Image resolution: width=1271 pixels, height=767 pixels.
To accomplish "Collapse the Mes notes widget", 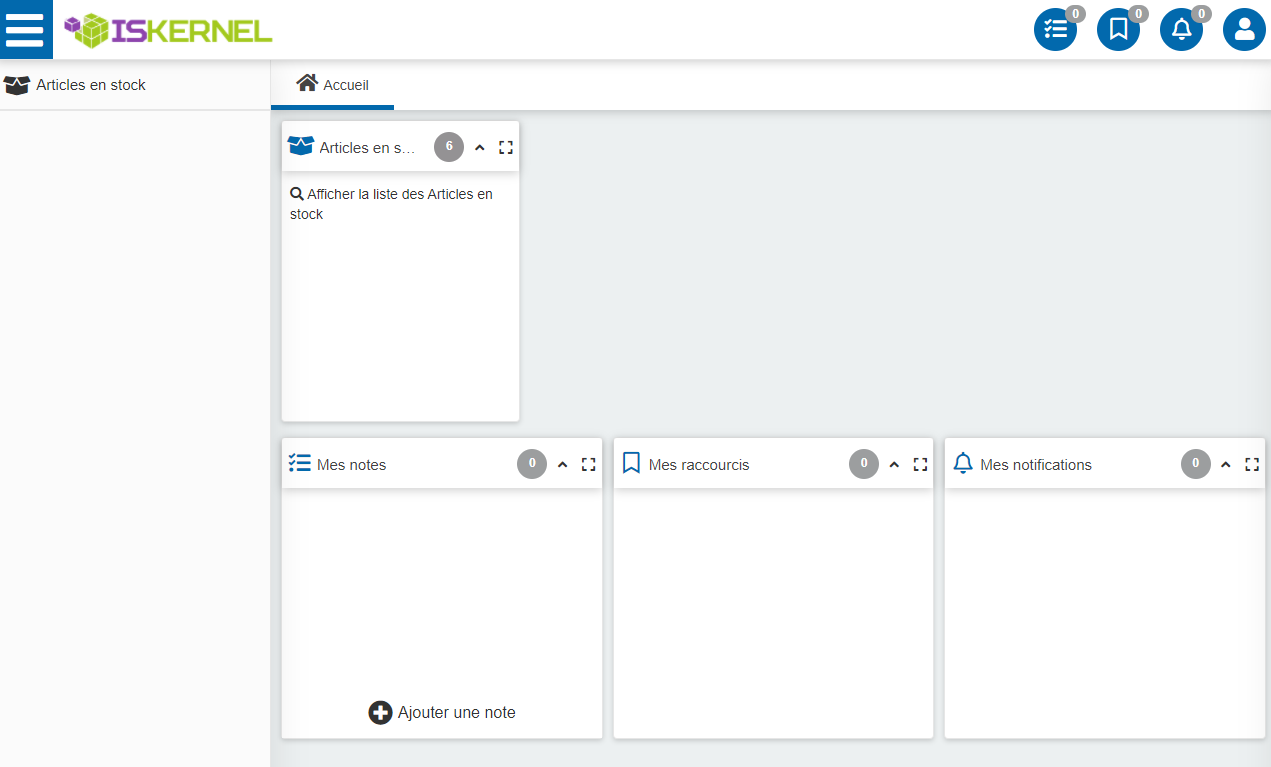I will (562, 464).
